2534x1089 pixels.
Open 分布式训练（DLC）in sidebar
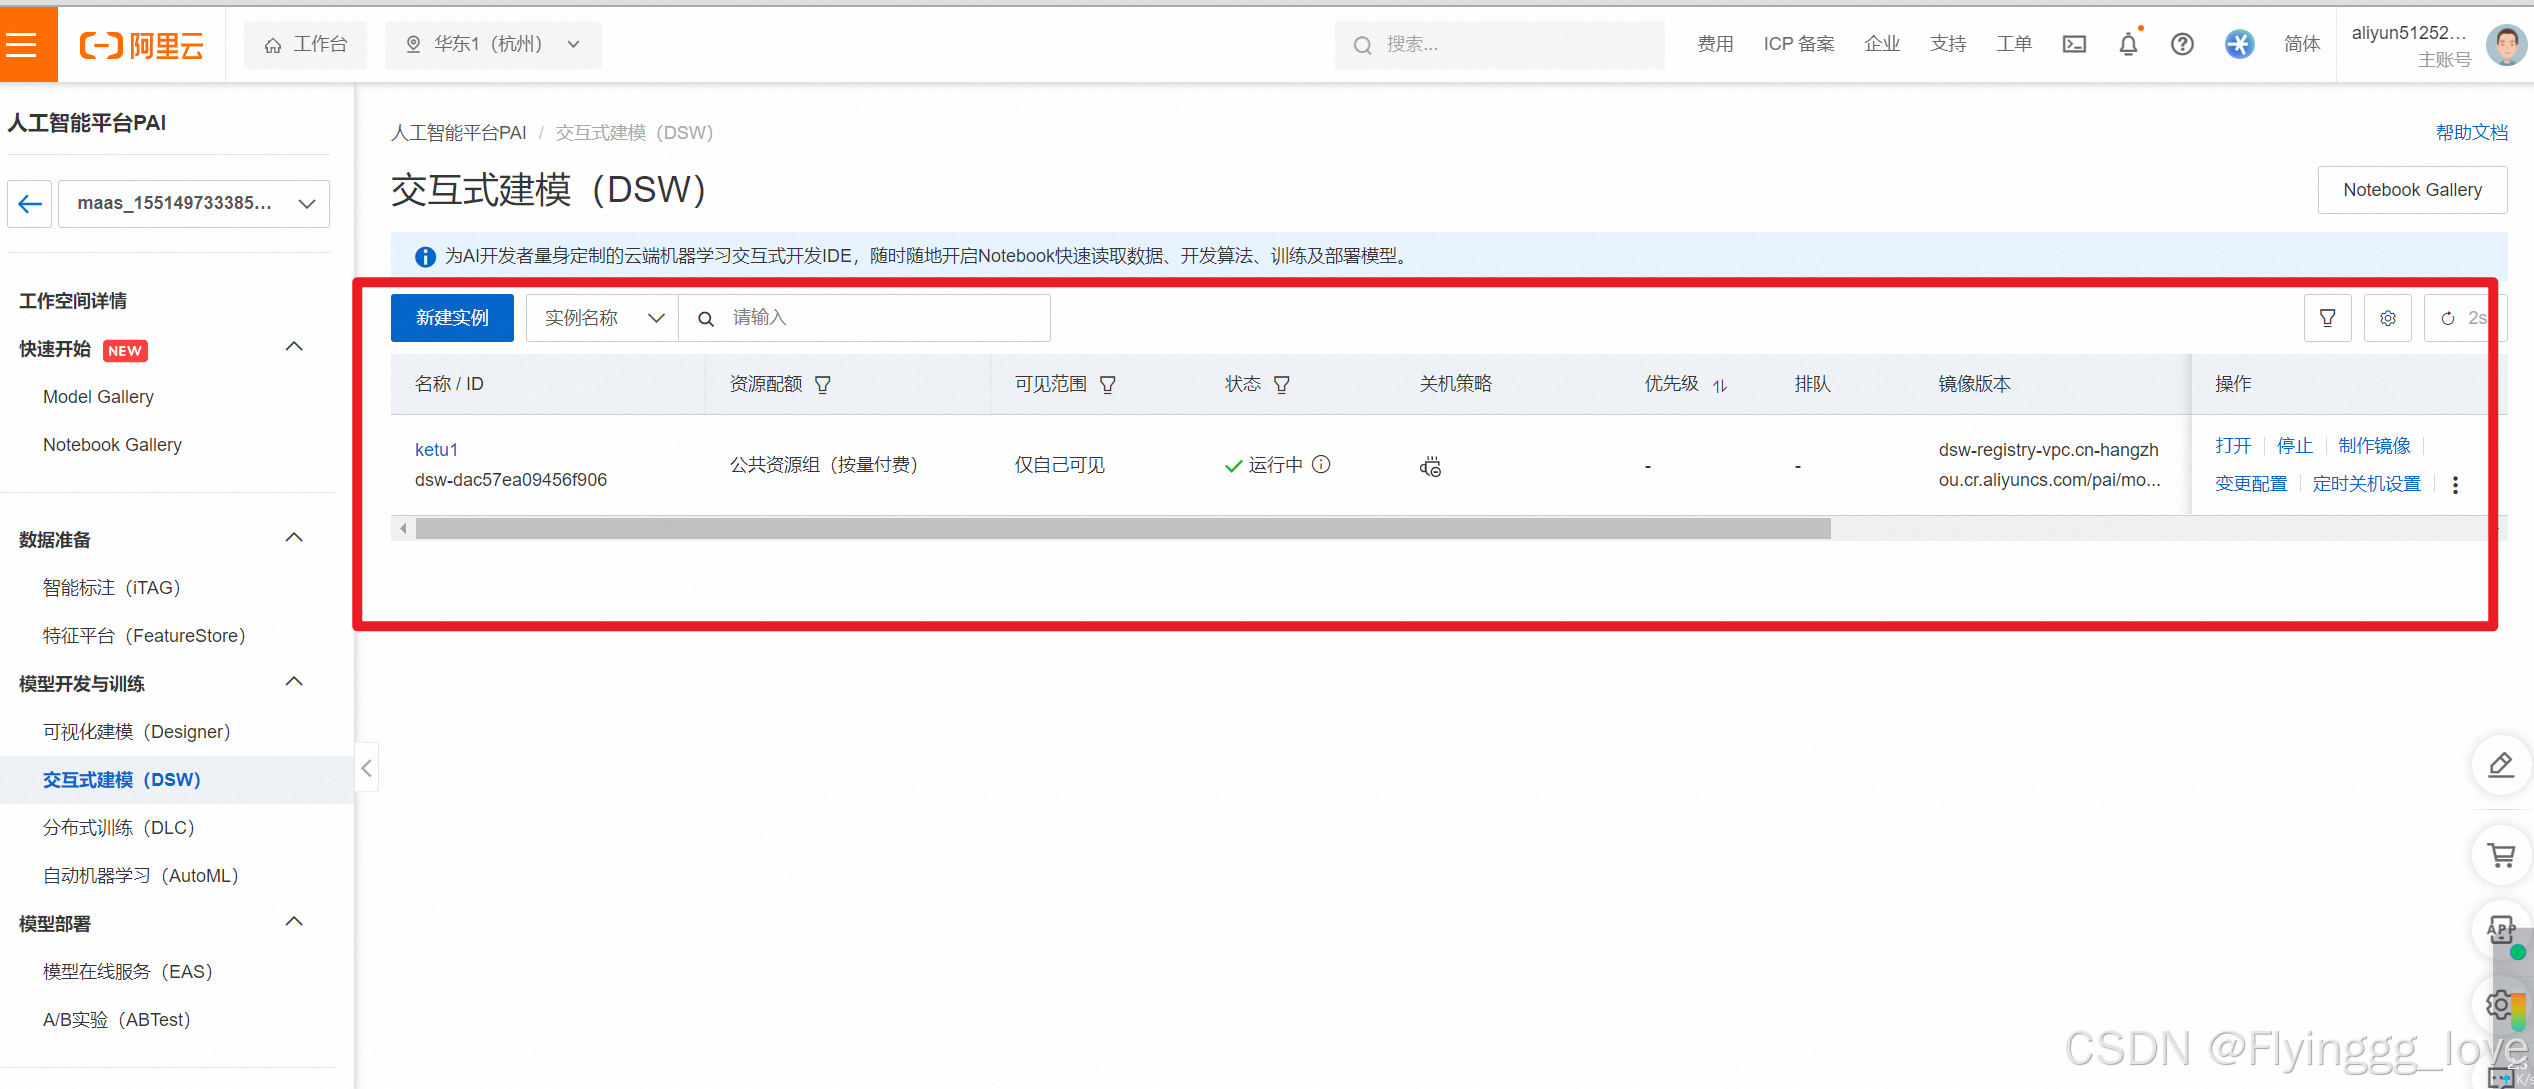[119, 828]
